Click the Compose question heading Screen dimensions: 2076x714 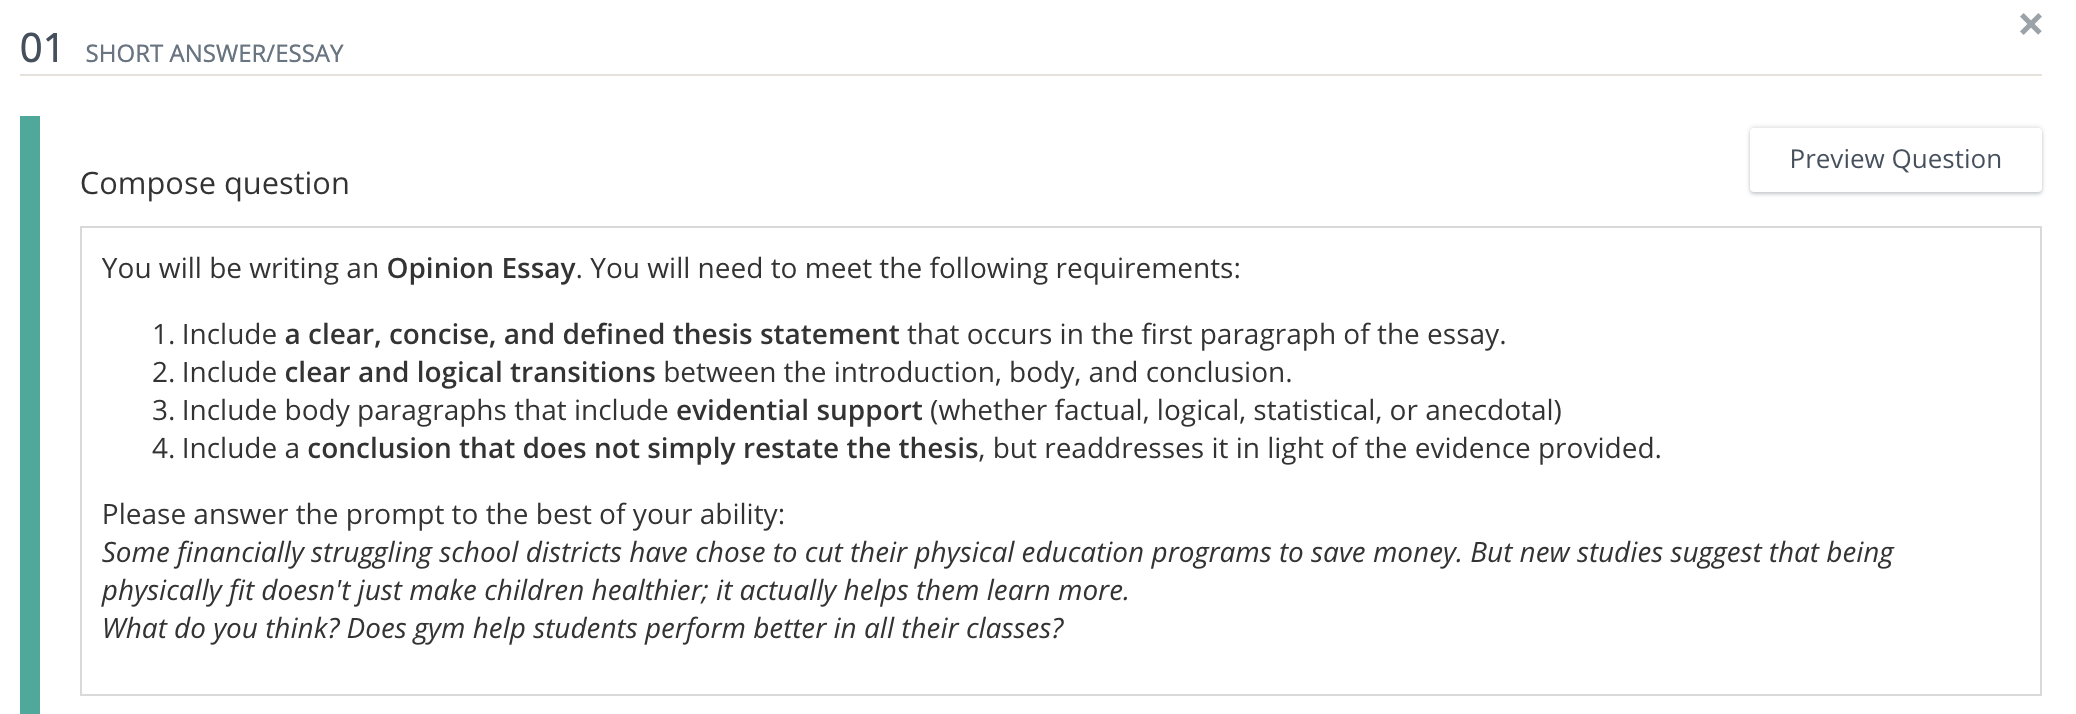[x=214, y=184]
